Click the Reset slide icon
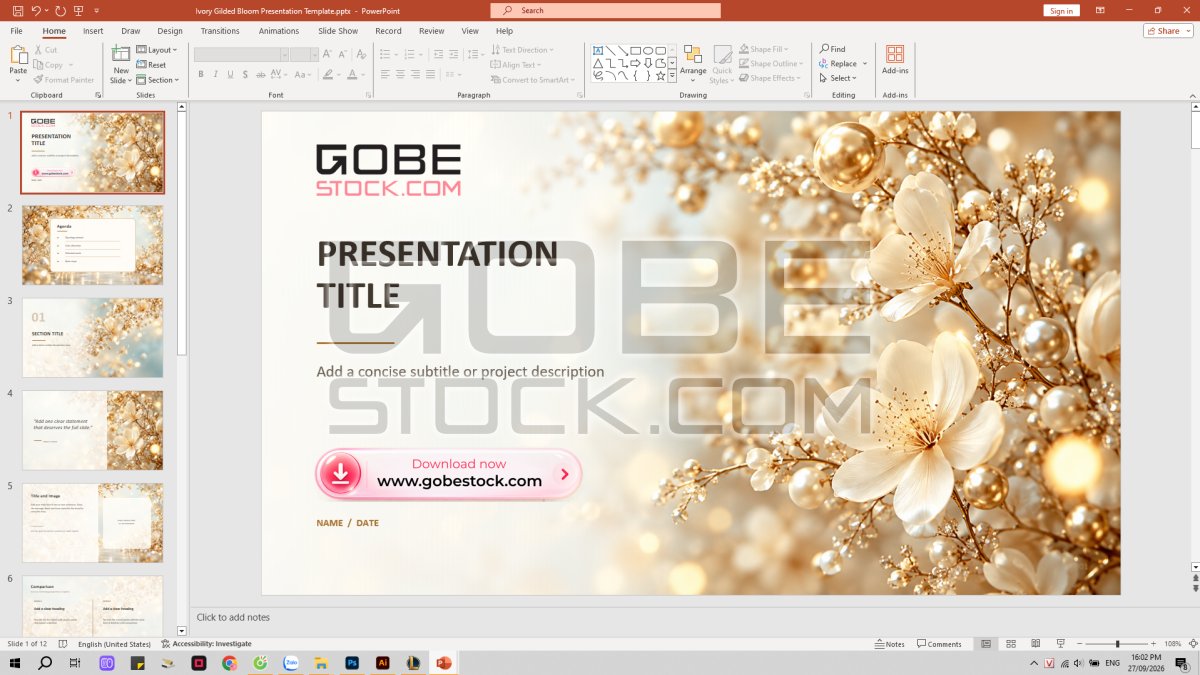 pyautogui.click(x=141, y=65)
